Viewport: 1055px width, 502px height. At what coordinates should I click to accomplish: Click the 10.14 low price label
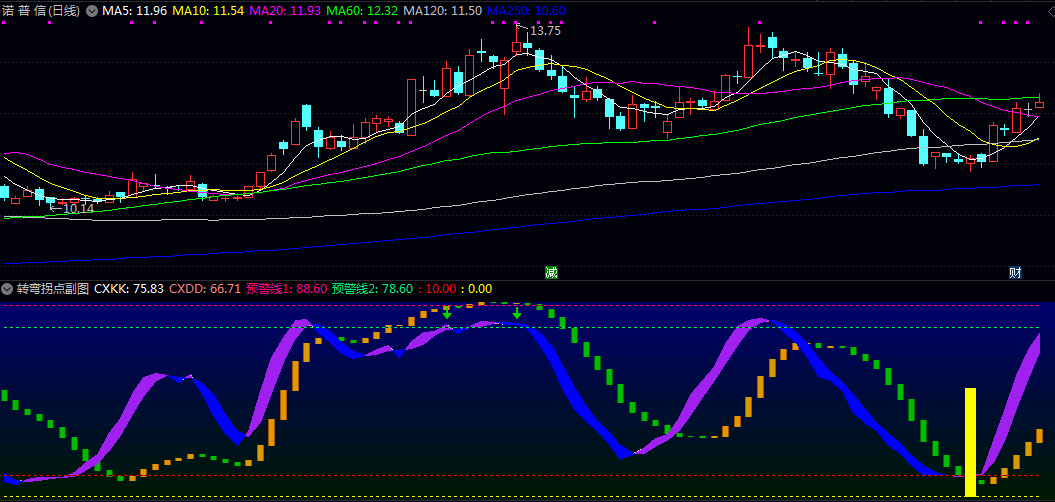pos(79,209)
